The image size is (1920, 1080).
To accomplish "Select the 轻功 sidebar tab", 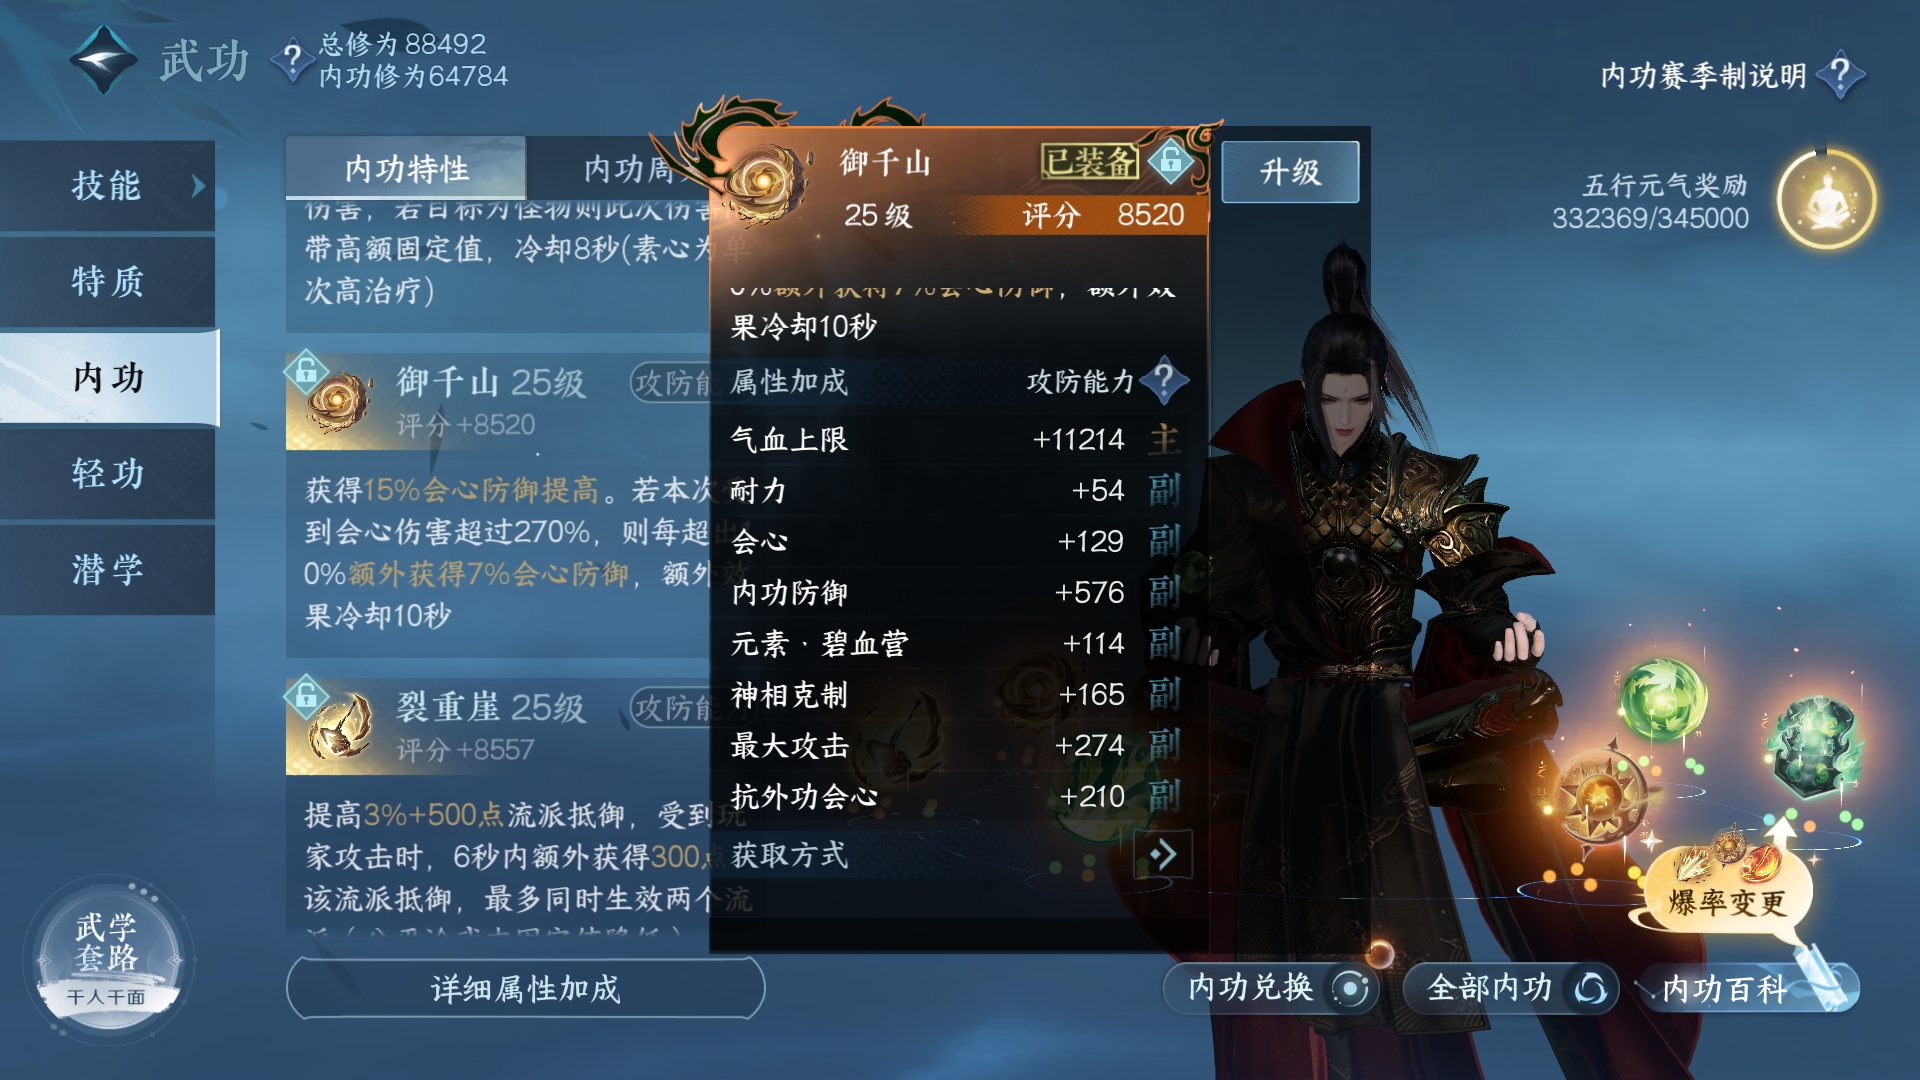I will (x=108, y=473).
